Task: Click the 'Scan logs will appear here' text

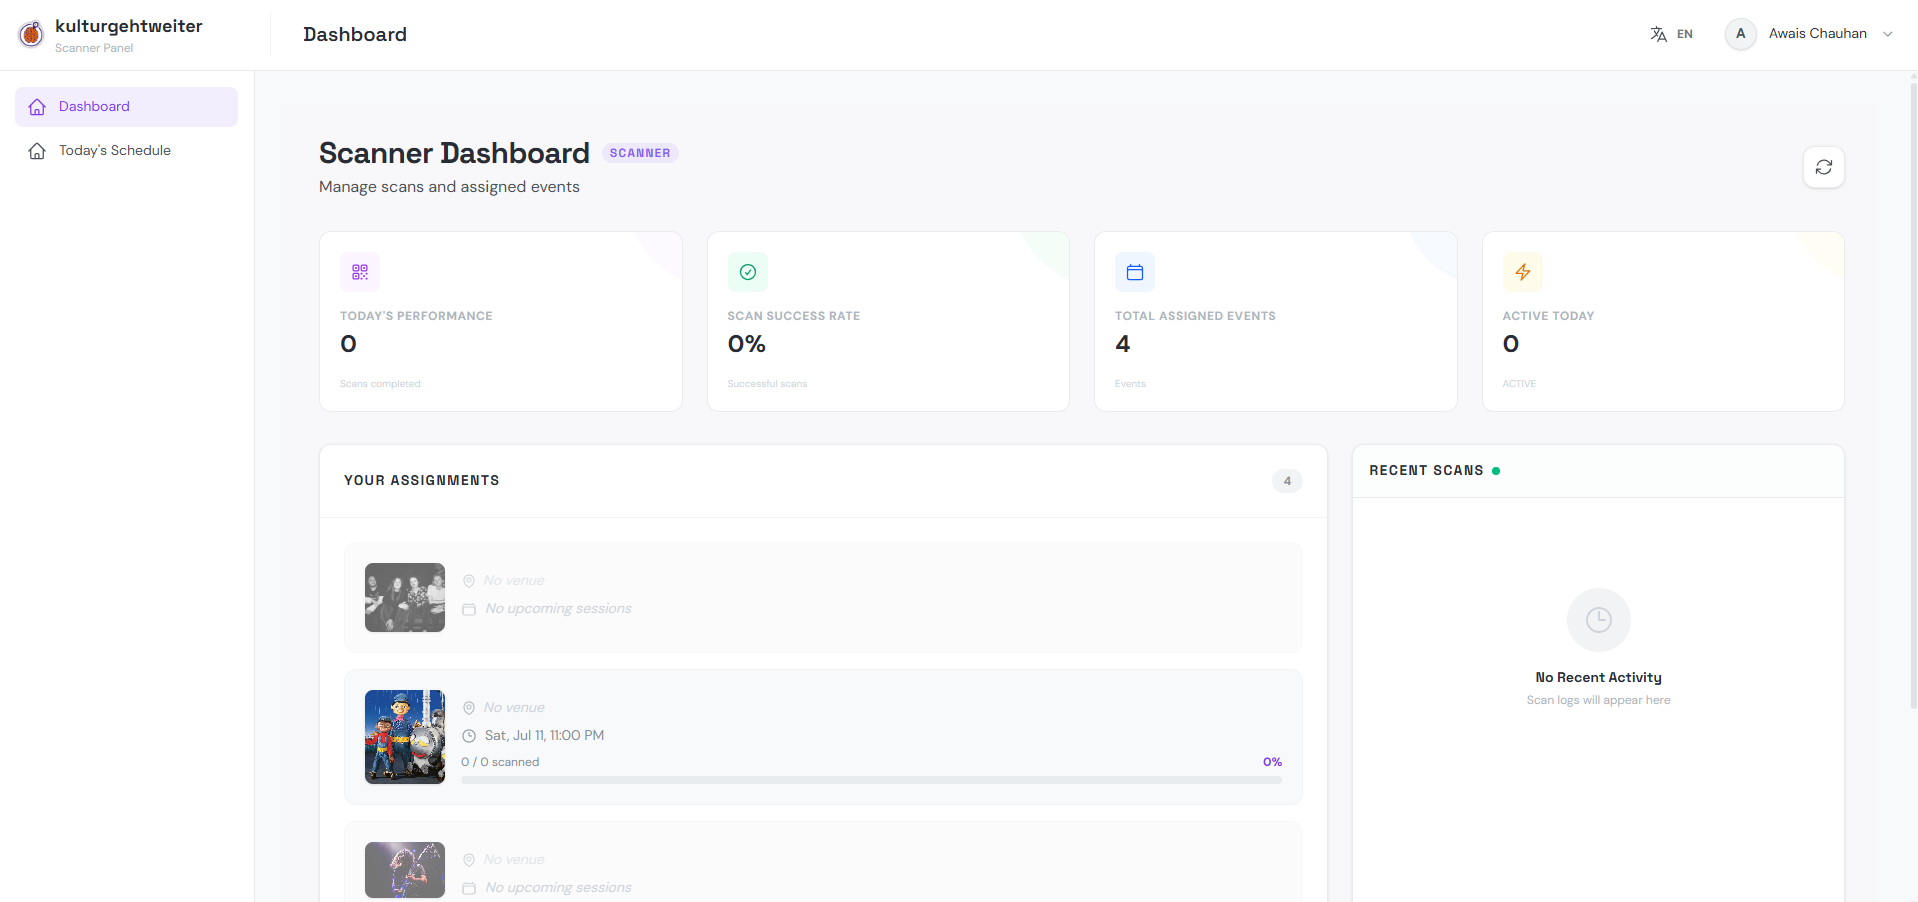Action: tap(1599, 701)
